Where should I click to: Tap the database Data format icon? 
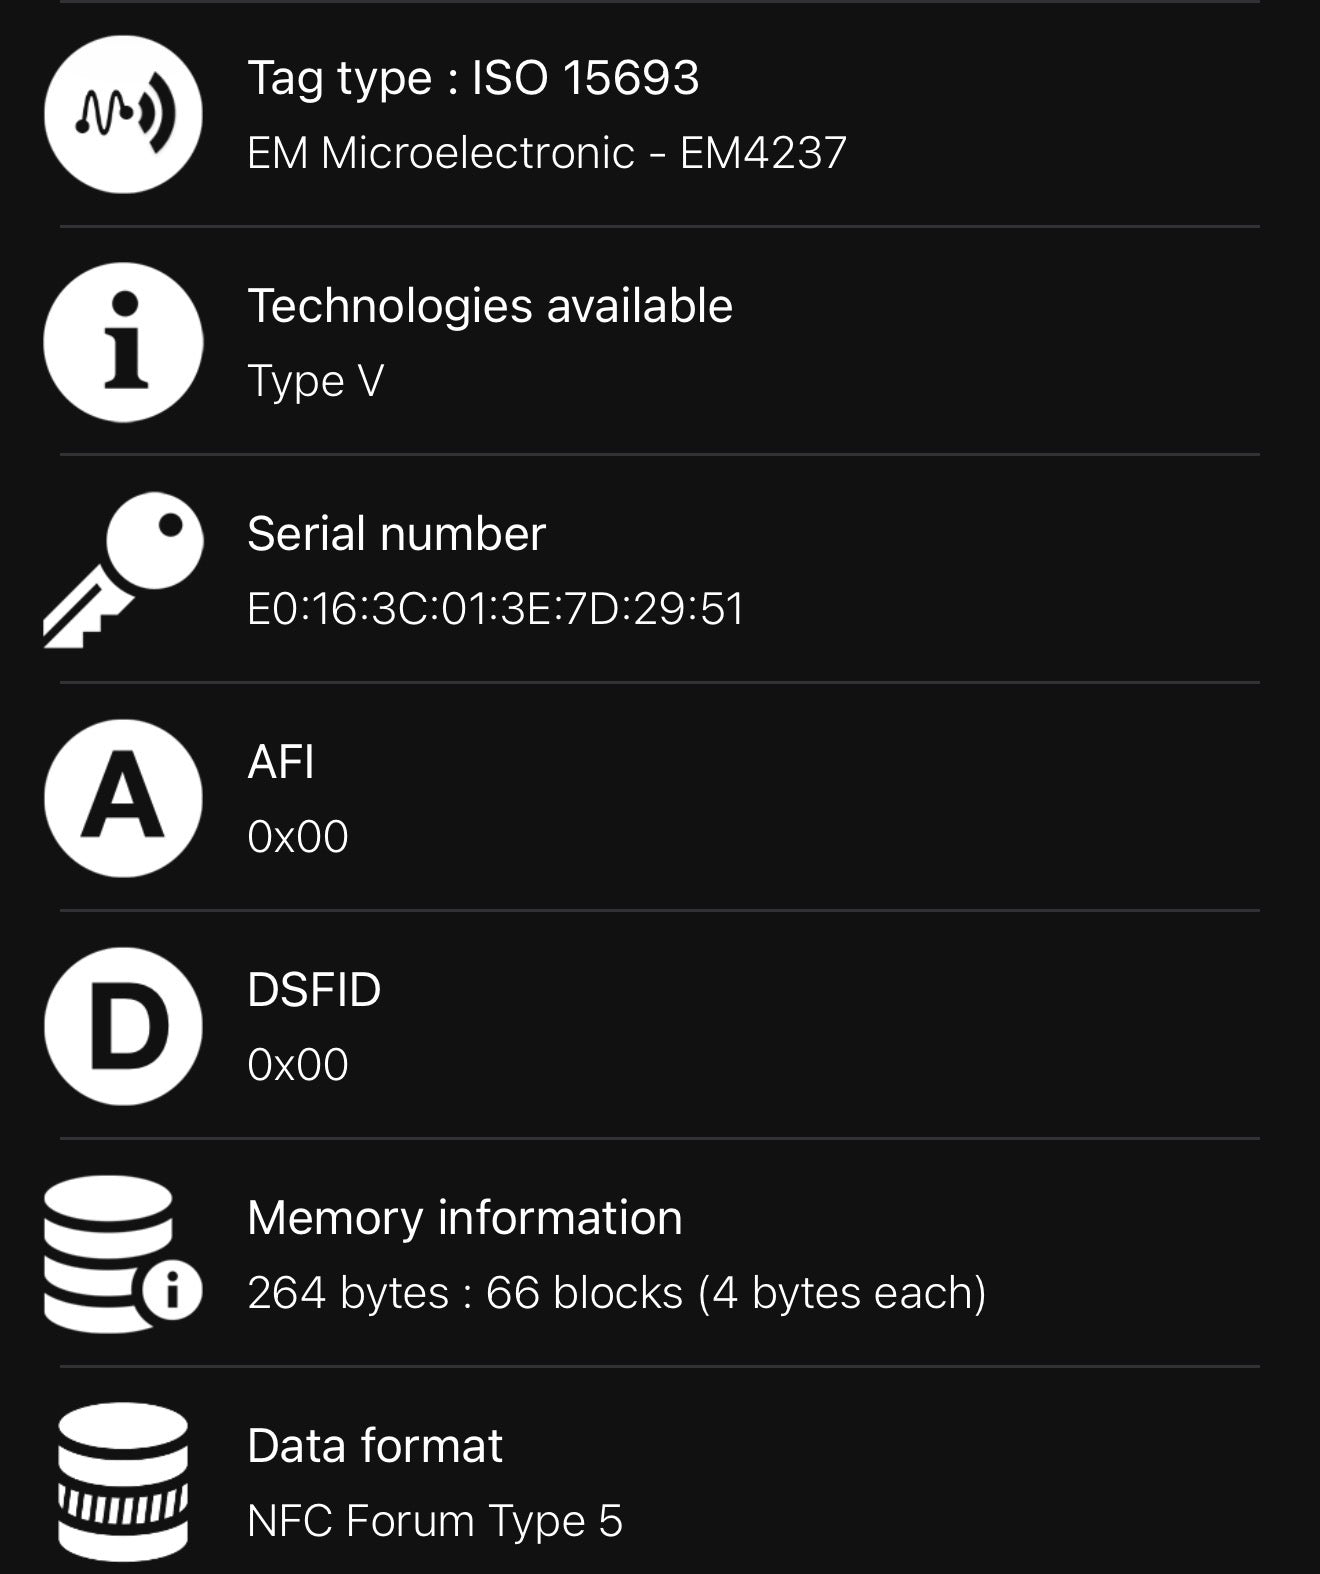tap(123, 1482)
